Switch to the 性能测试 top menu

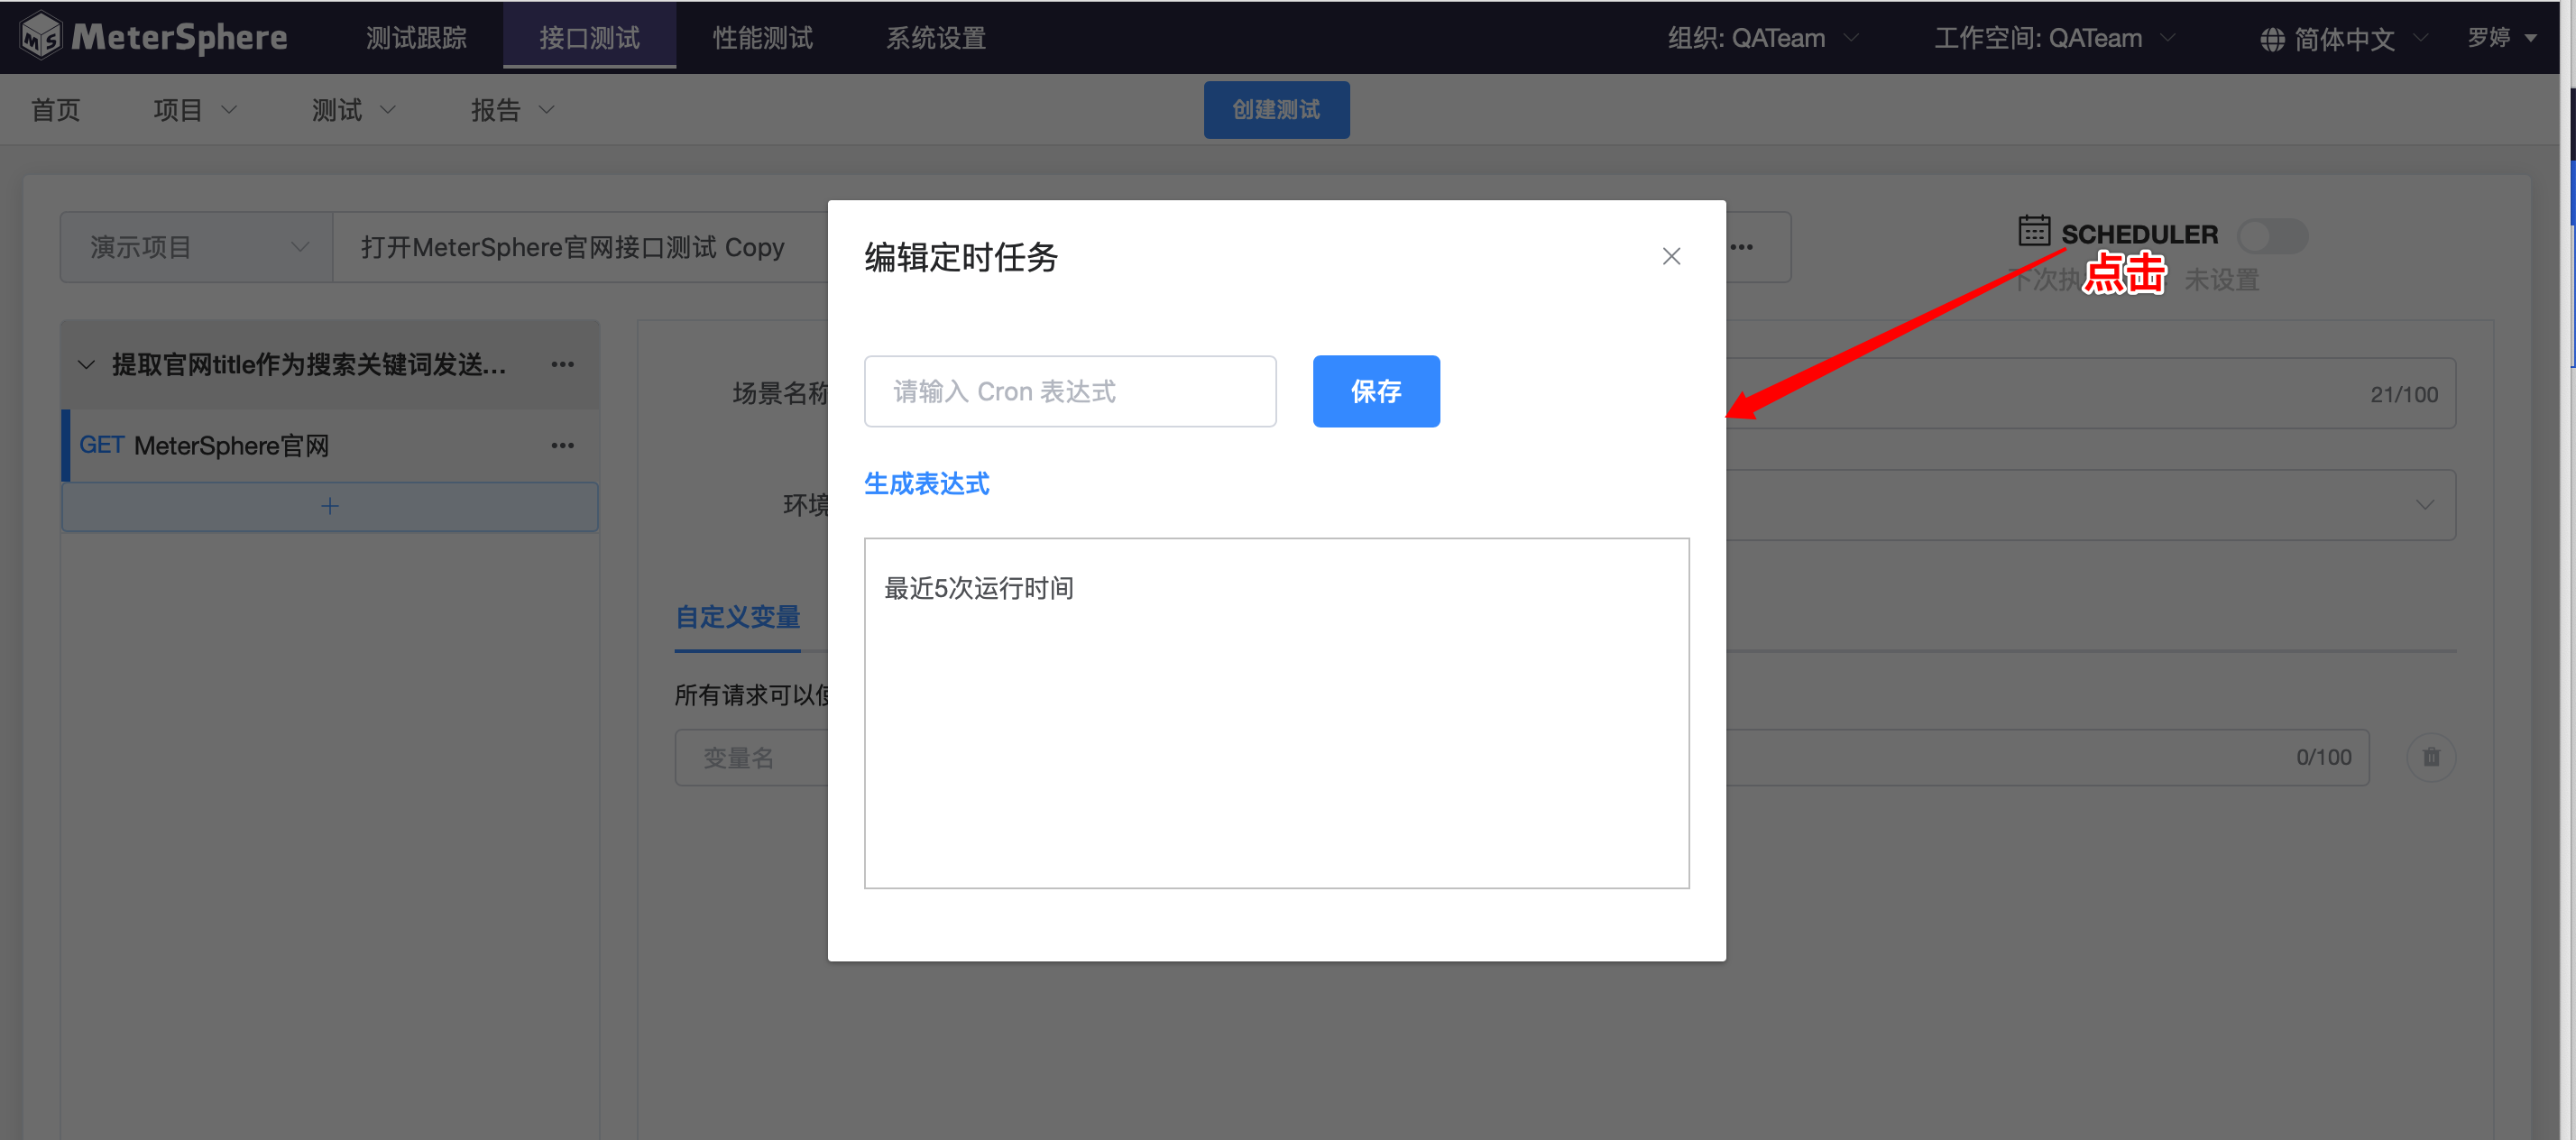[762, 38]
